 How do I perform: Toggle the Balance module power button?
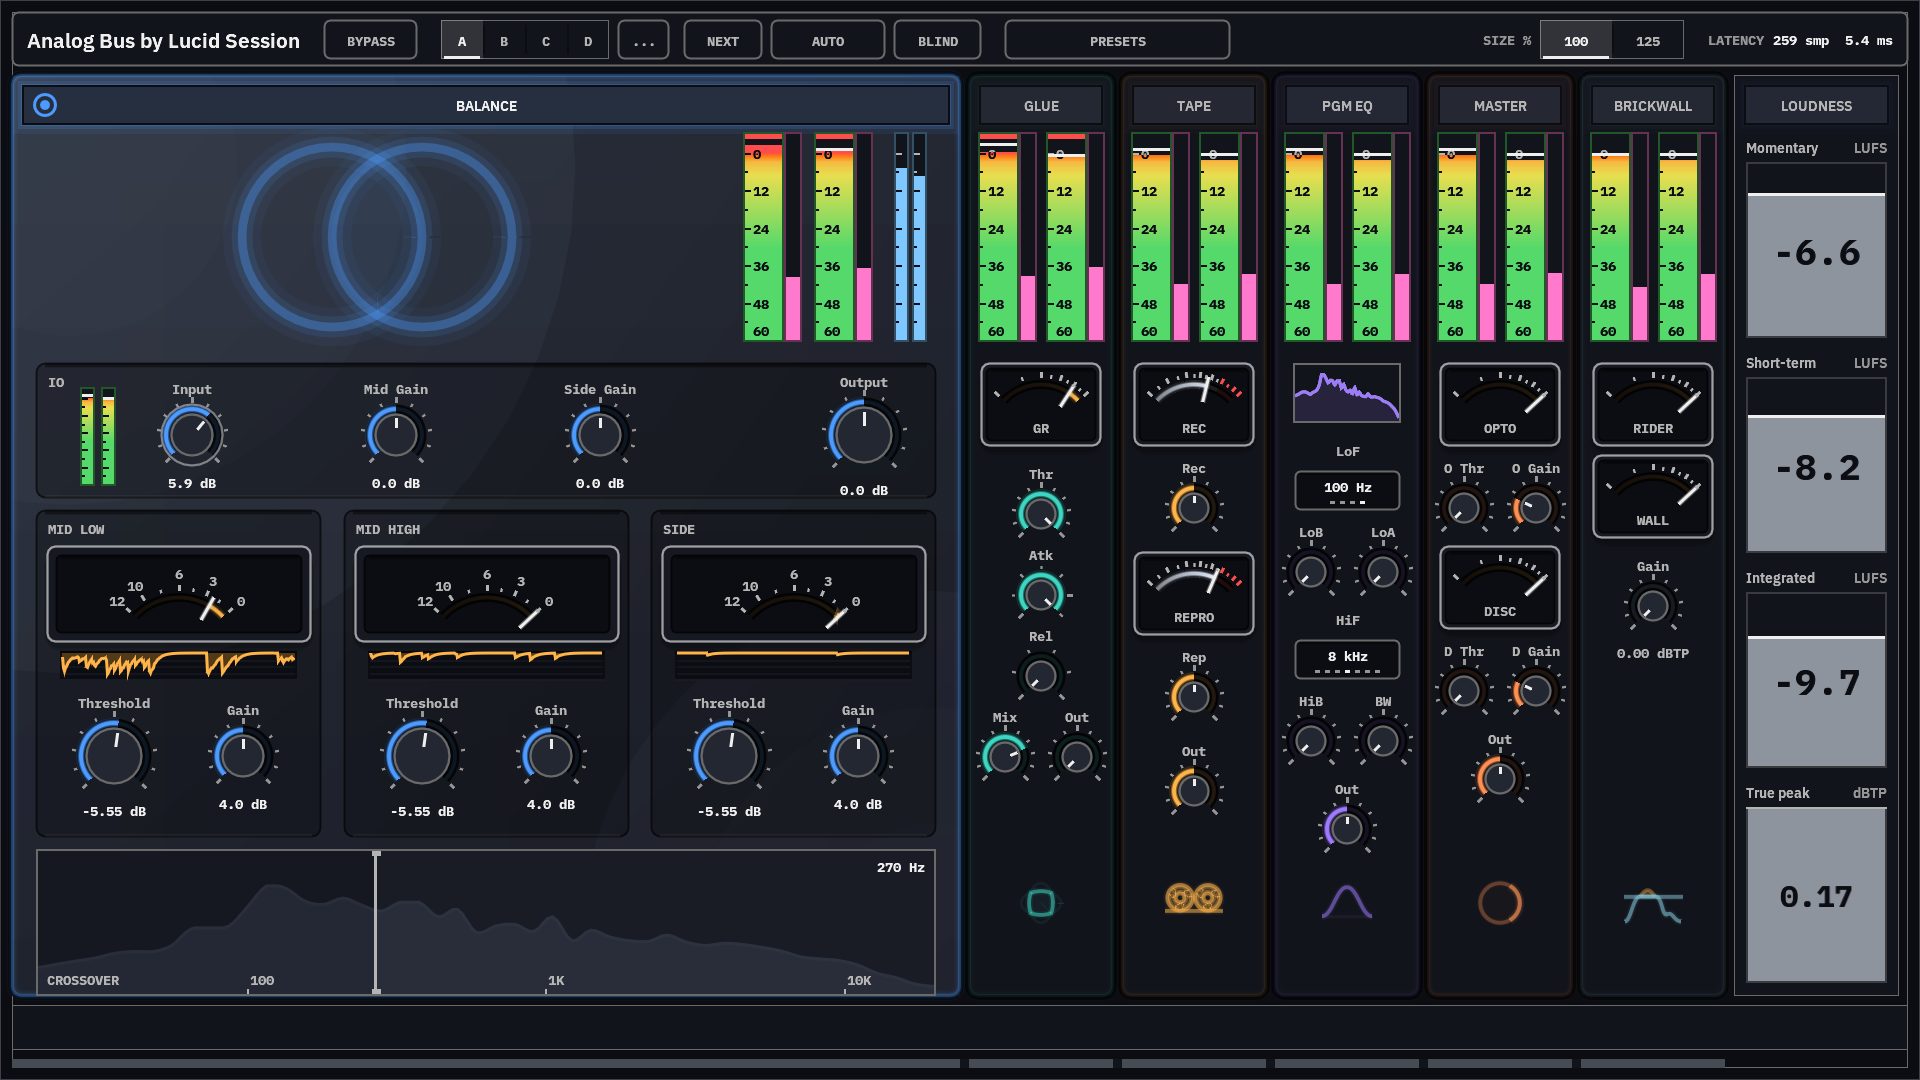(x=45, y=105)
